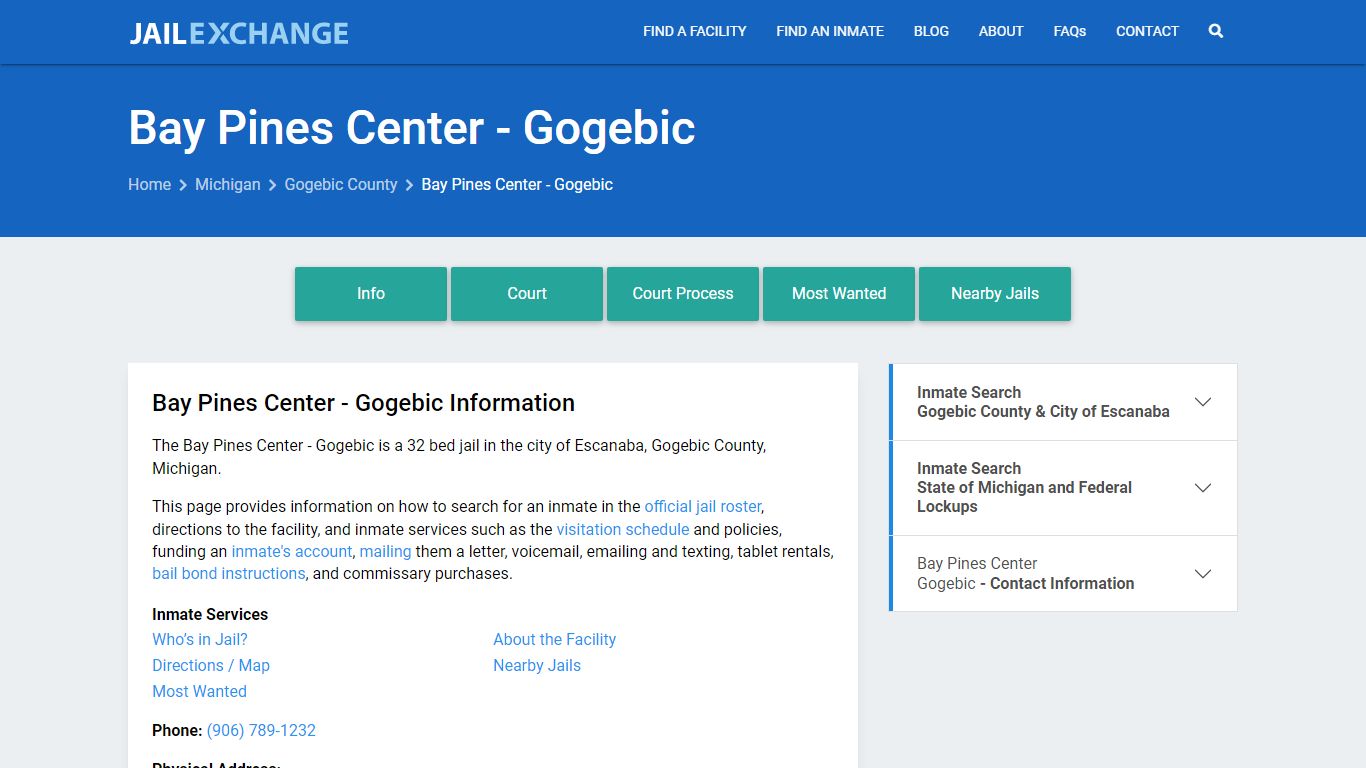The image size is (1366, 768).
Task: Click the page title Bay Pines Center - Gogebic
Action: pyautogui.click(x=412, y=129)
